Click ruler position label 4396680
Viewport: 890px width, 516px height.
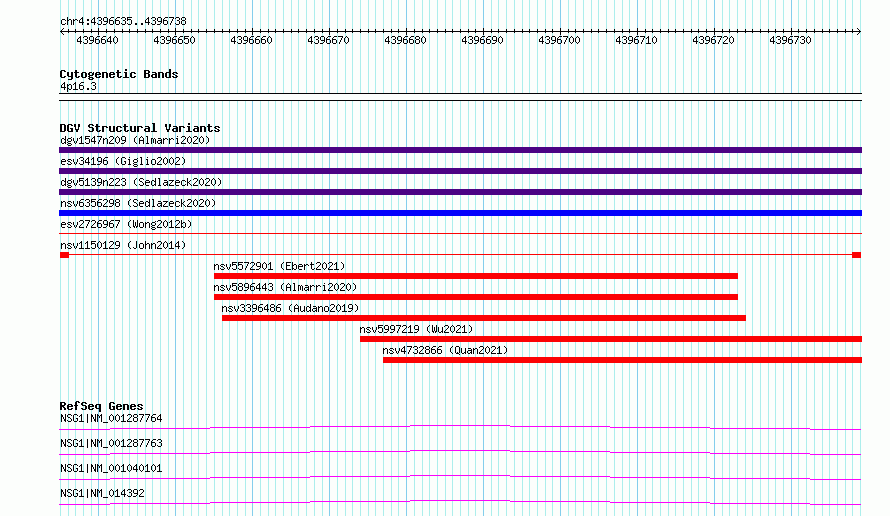405,40
